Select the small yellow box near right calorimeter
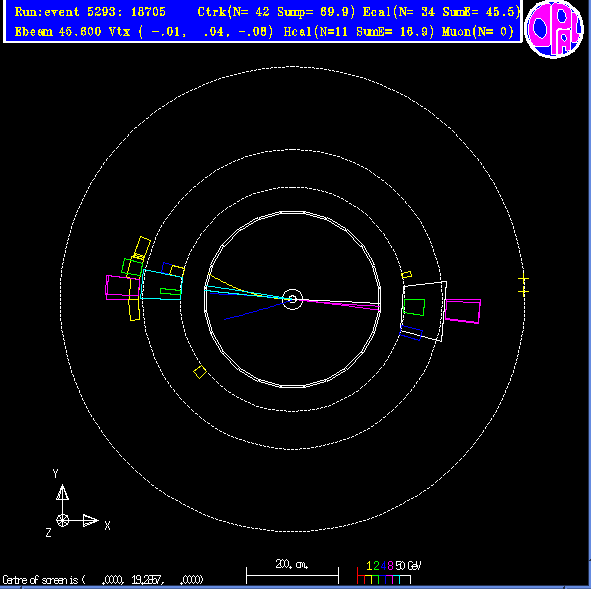Viewport: 591px width, 589px height. (406, 275)
